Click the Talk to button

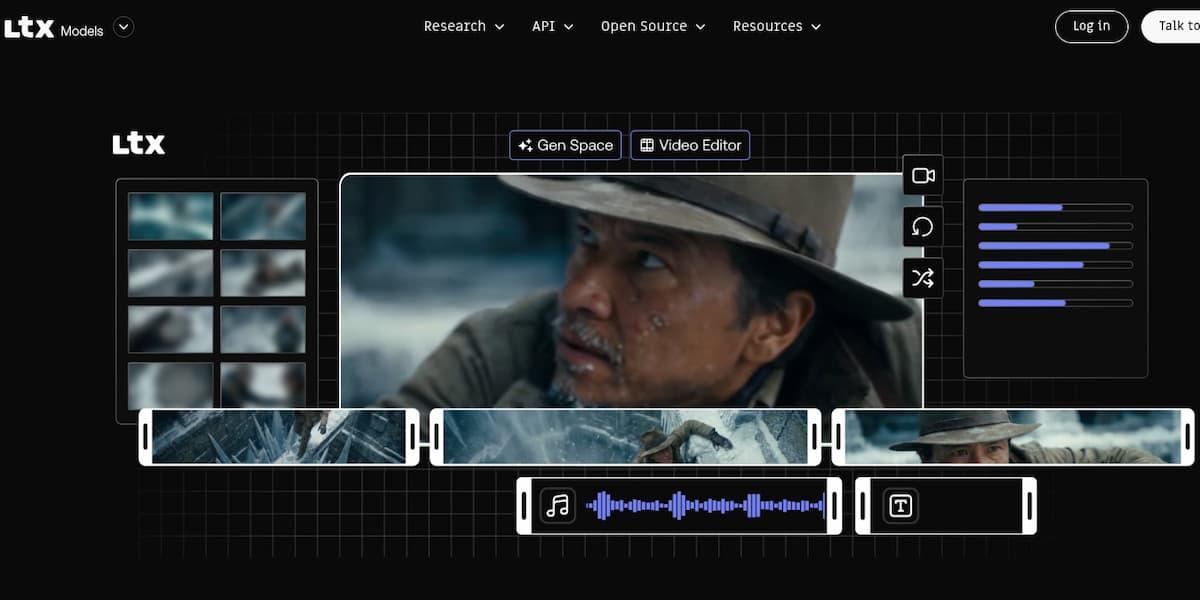point(1172,27)
